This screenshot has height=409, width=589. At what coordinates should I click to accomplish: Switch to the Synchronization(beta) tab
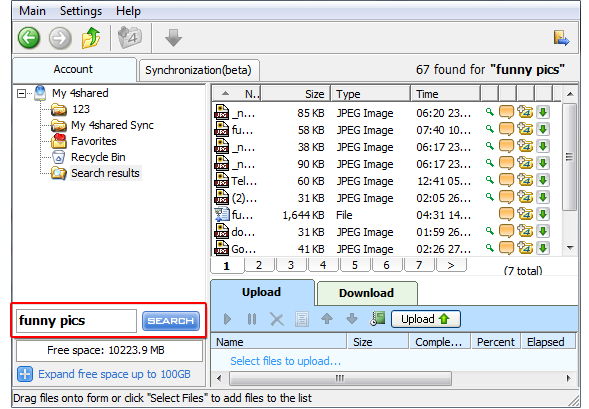[x=198, y=70]
